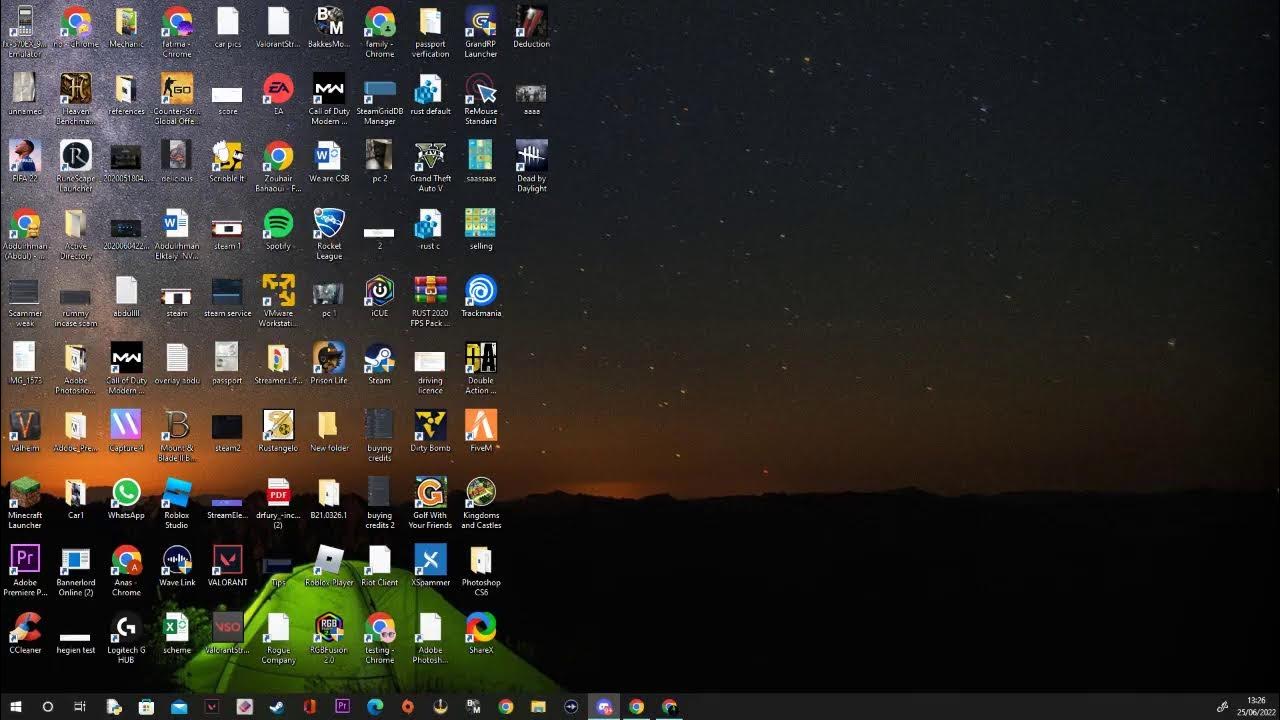Open the RuneScape Launcher icon
The width and height of the screenshot is (1280, 720).
point(76,166)
